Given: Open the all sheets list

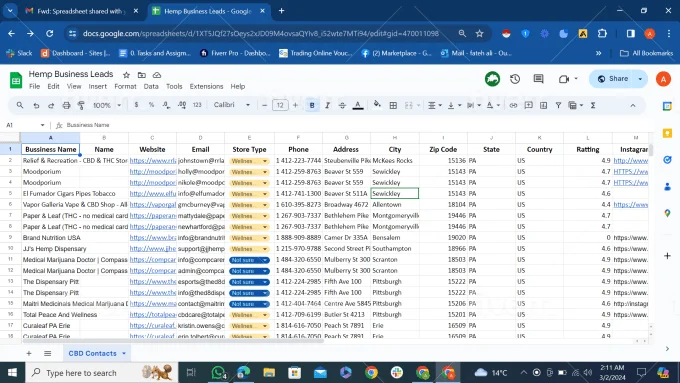Looking at the screenshot, I should 48,354.
